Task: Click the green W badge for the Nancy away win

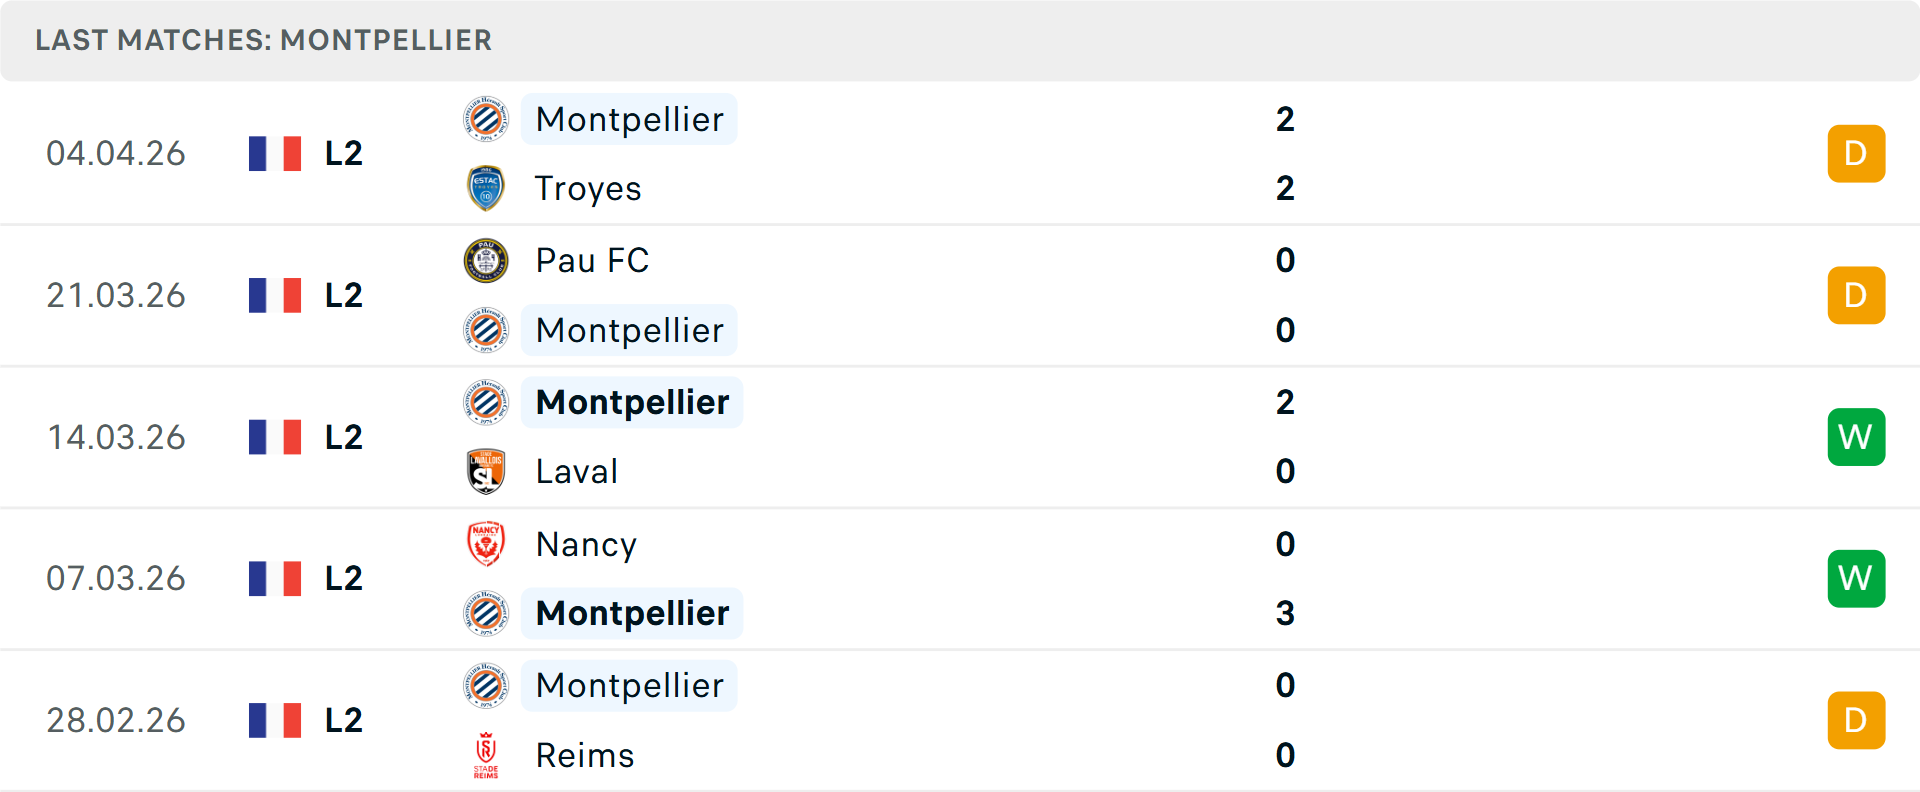Action: click(x=1856, y=578)
